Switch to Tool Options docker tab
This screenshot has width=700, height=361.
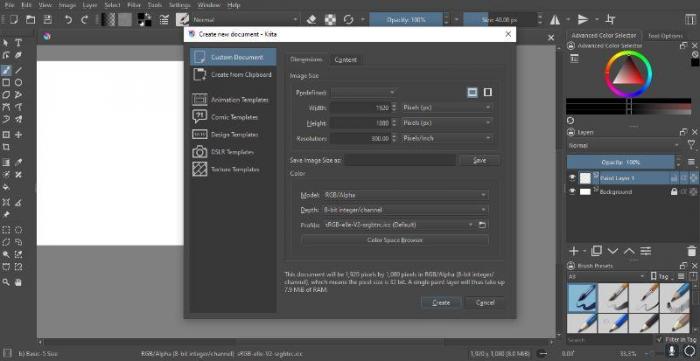(x=665, y=36)
